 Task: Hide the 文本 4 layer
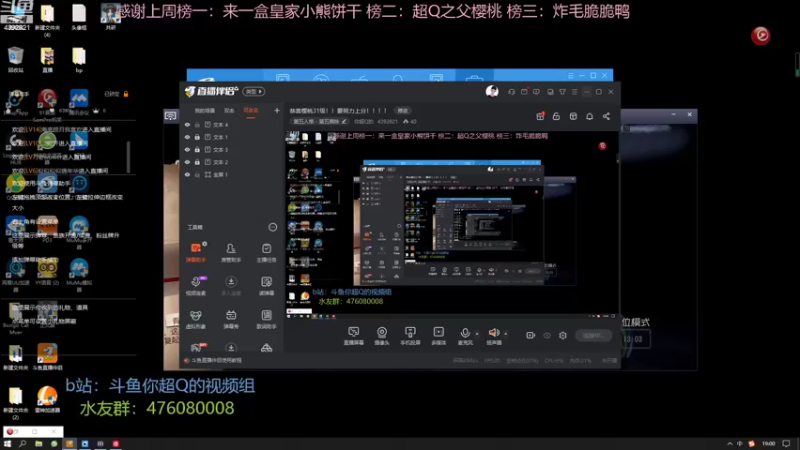[x=187, y=124]
